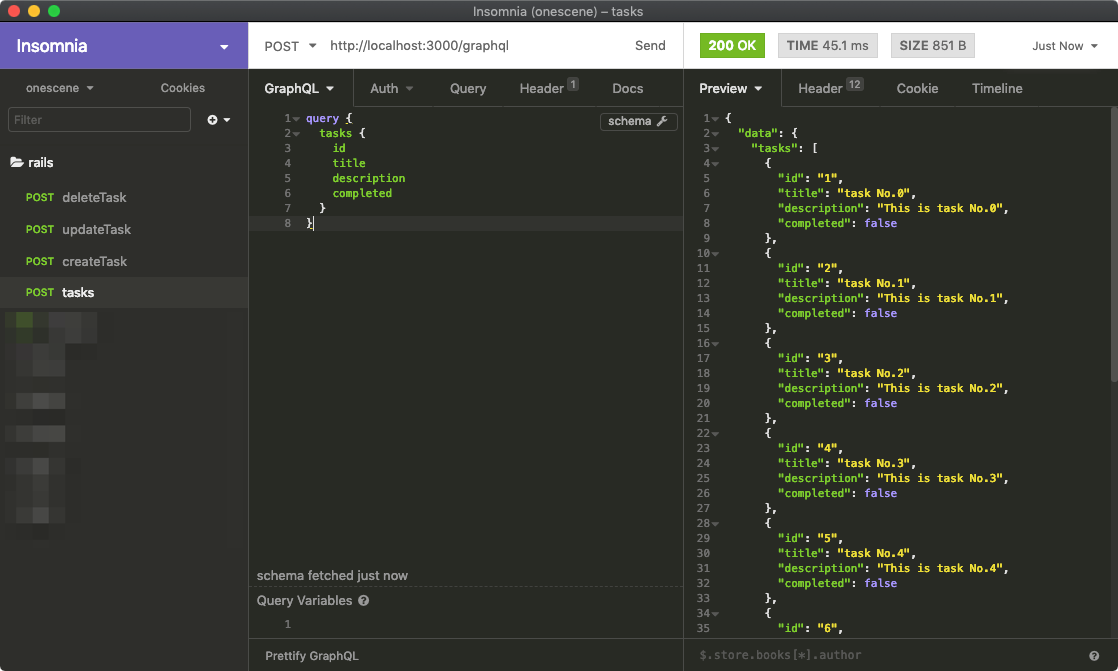Open the Docs tab
Image resolution: width=1118 pixels, height=671 pixels.
pyautogui.click(x=627, y=88)
